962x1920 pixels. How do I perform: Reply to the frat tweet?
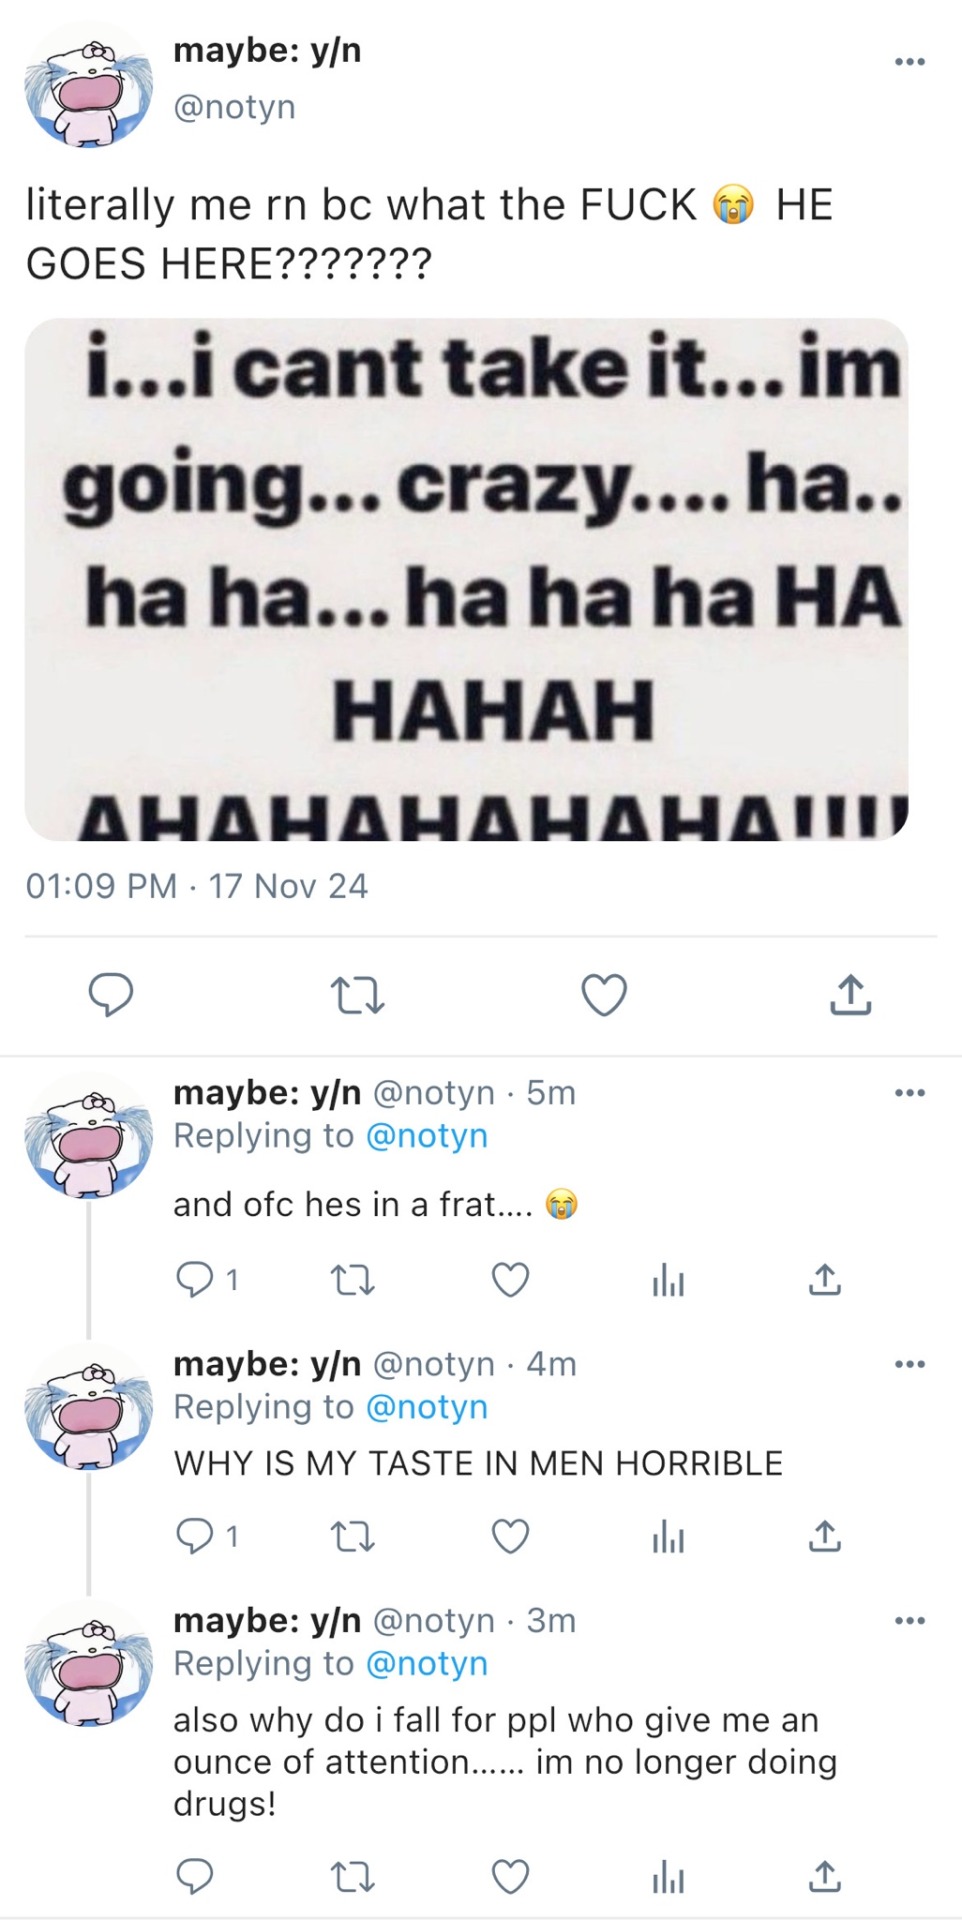pyautogui.click(x=194, y=1280)
